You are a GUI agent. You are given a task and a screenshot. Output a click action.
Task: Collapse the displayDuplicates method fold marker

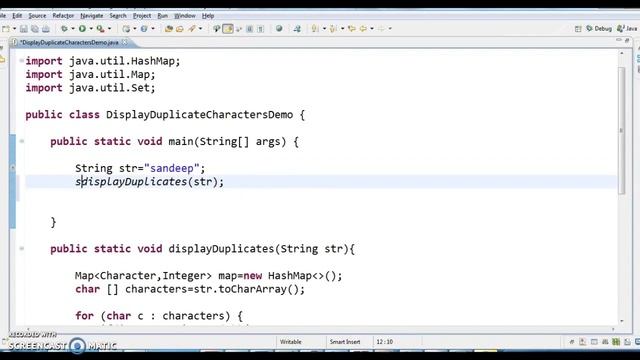(22, 249)
